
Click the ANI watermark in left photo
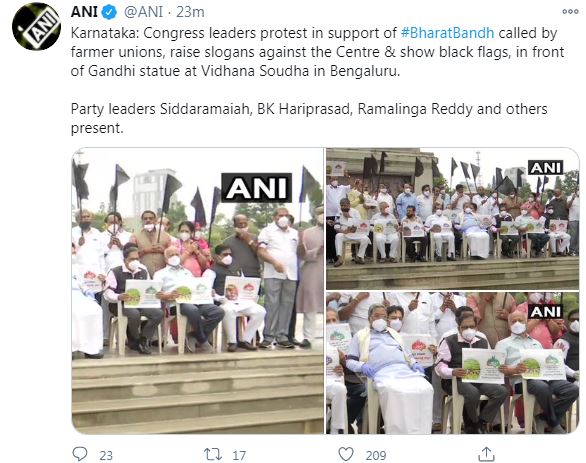coord(257,188)
